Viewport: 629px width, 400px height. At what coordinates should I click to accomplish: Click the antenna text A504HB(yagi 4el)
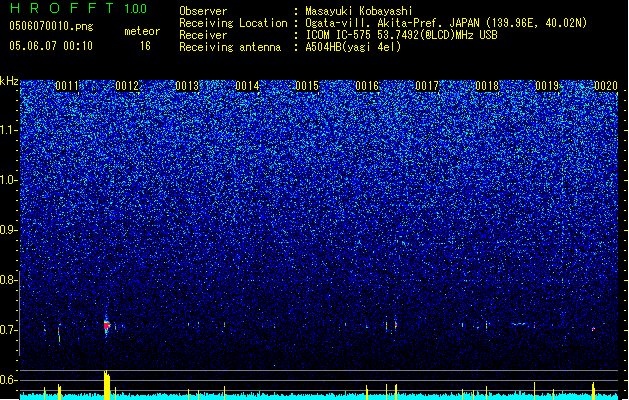pos(353,47)
